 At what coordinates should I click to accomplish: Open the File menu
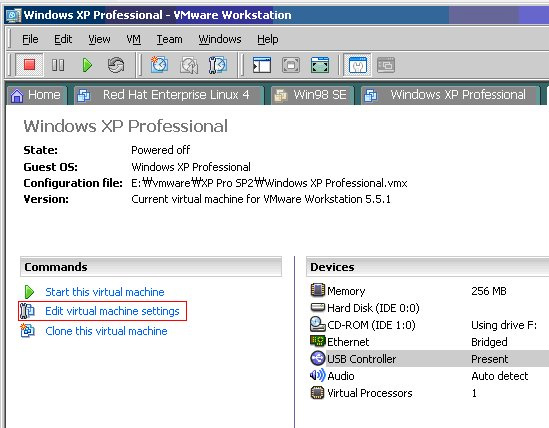30,39
